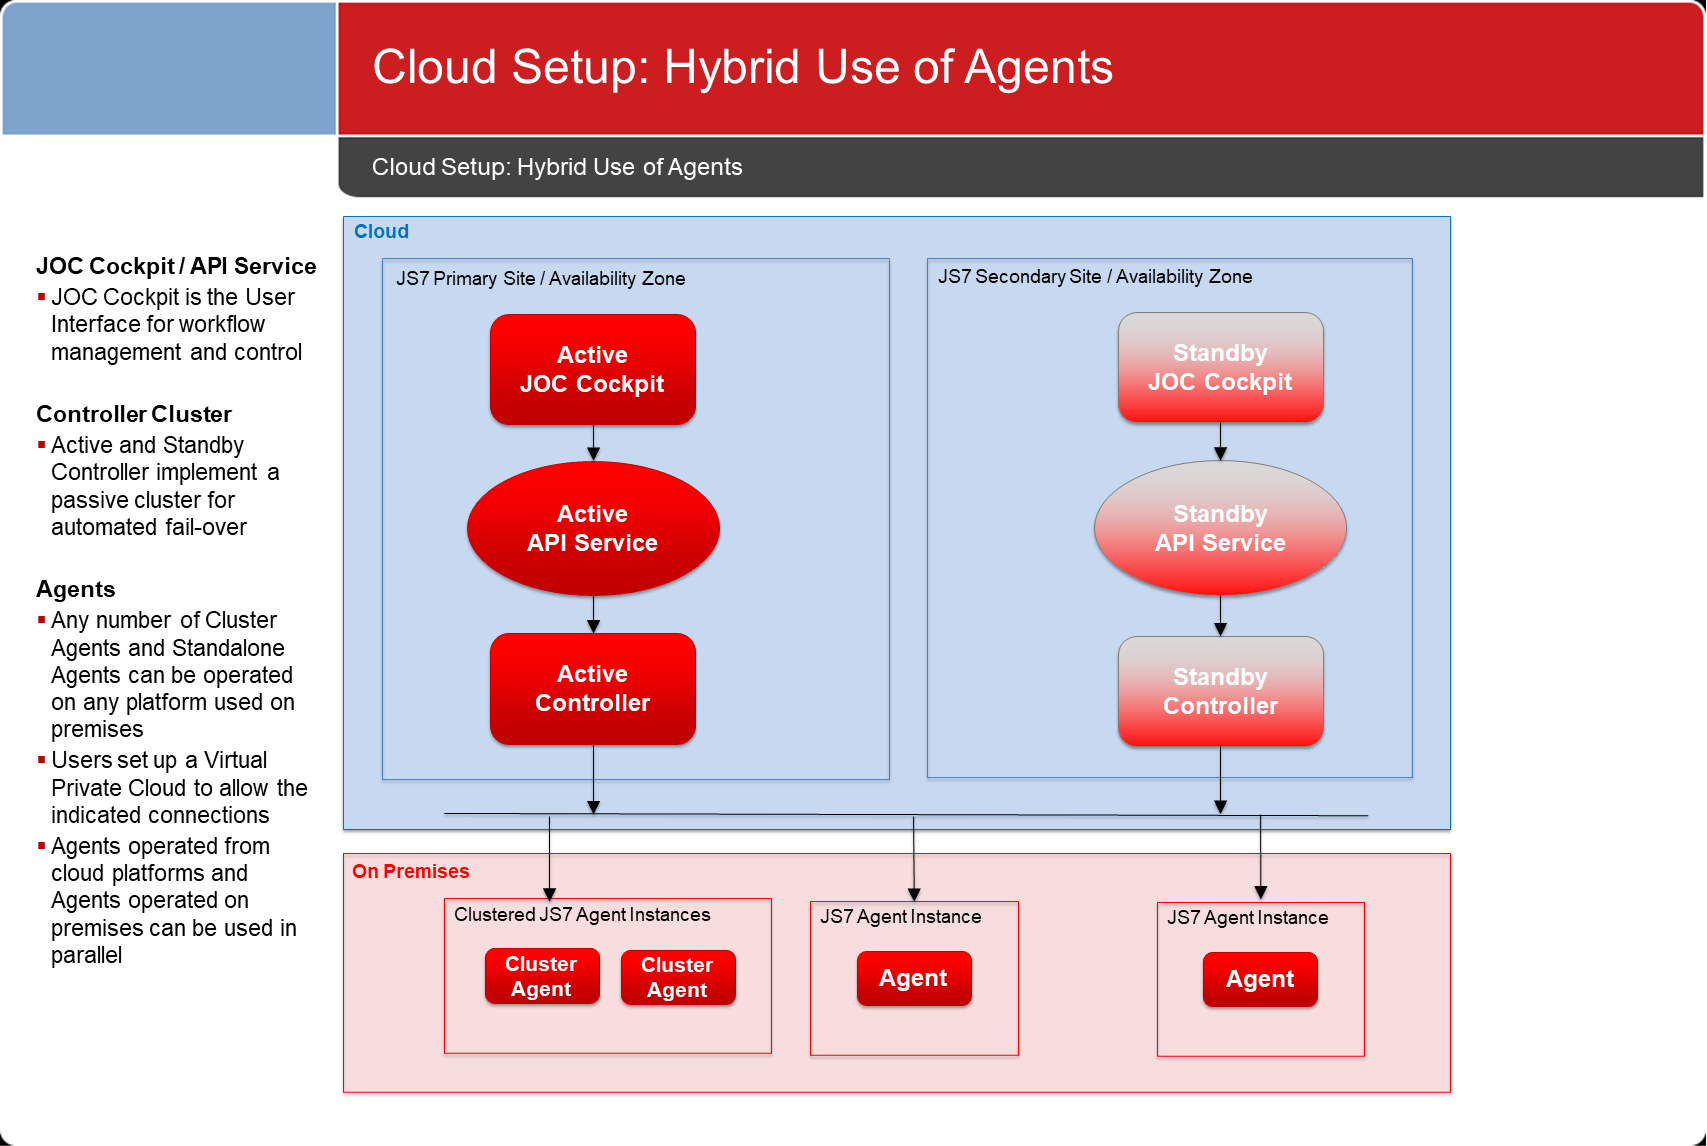Viewport: 1707px width, 1146px height.
Task: Click the Active JOC Cockpit box
Action: (593, 370)
